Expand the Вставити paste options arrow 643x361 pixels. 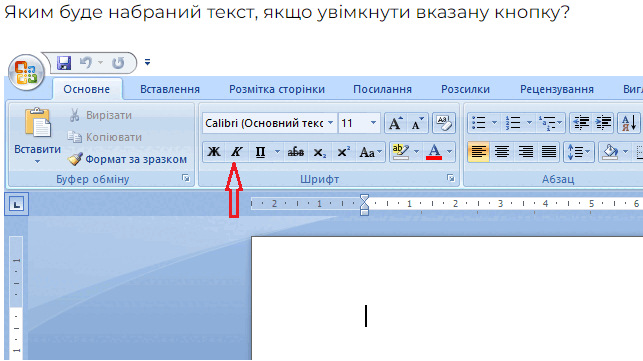tap(37, 162)
